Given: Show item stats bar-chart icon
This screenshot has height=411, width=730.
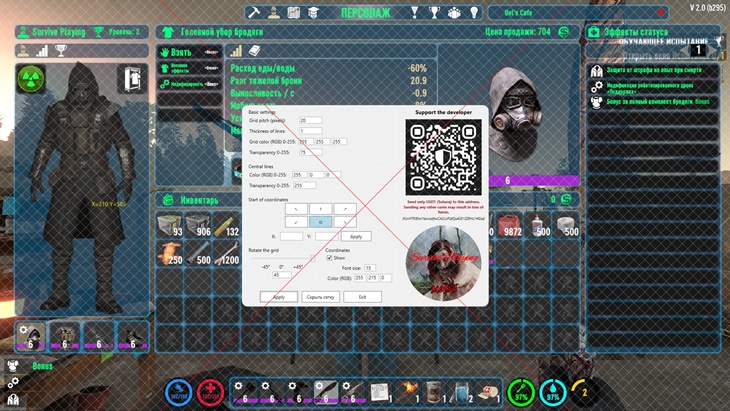Looking at the screenshot, I should click(x=237, y=51).
